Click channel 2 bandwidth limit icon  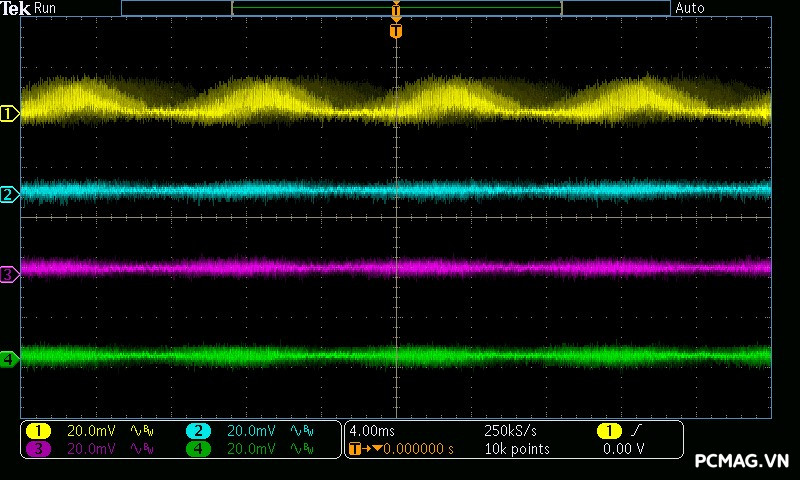[x=301, y=431]
